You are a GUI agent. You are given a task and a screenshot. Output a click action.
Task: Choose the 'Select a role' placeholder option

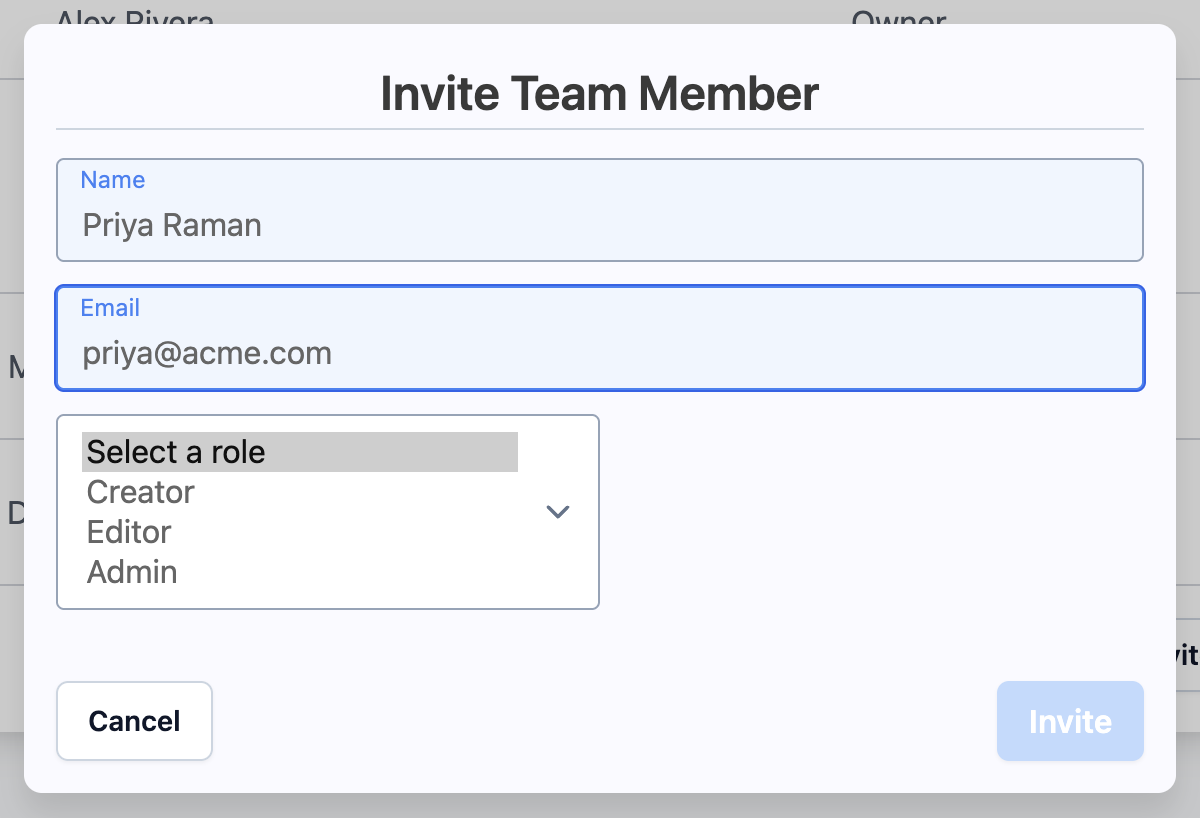click(x=300, y=452)
